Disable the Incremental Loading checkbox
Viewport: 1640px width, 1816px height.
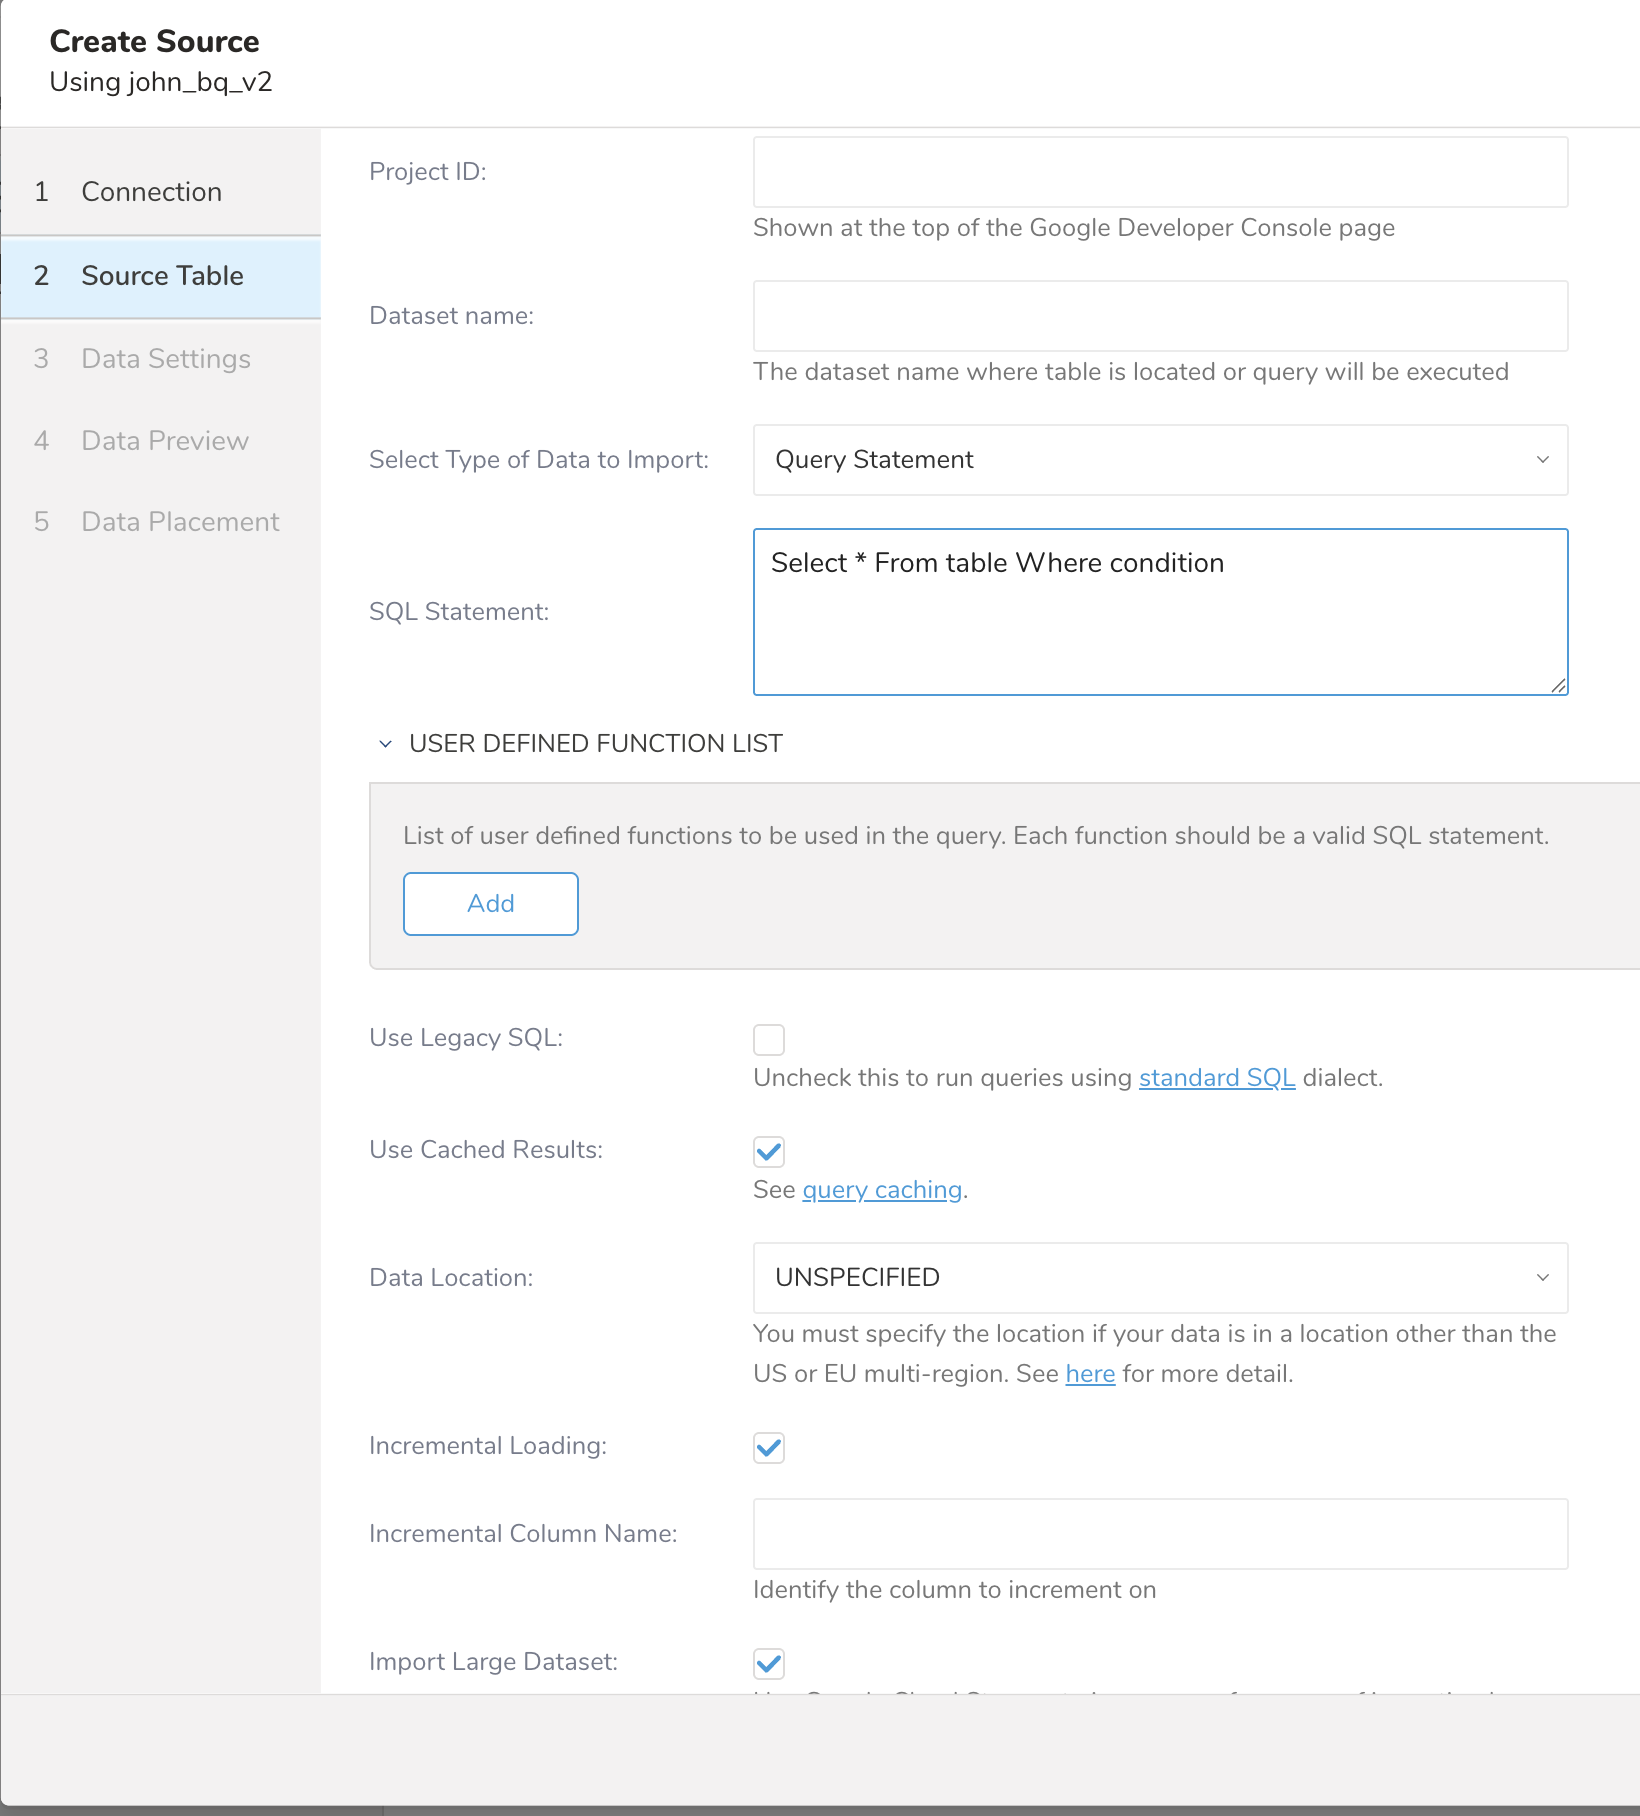click(769, 1448)
